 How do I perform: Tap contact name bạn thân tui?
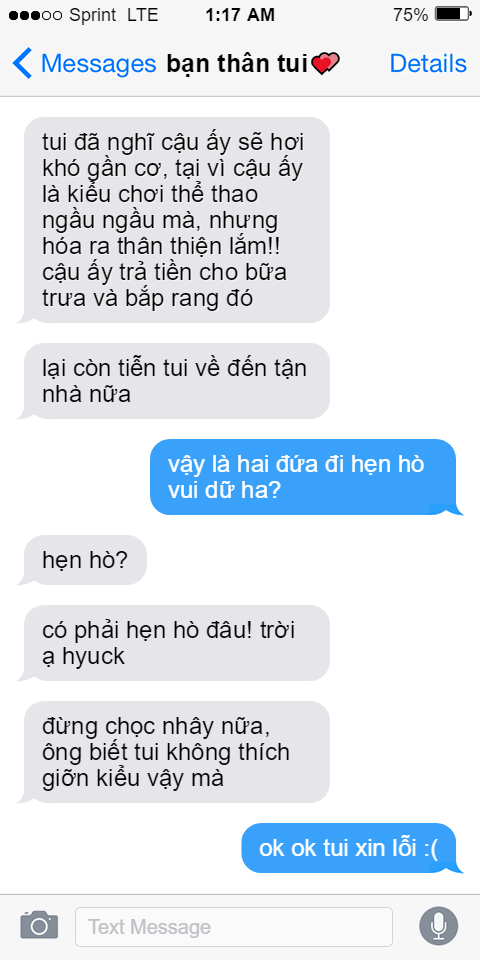pos(236,64)
